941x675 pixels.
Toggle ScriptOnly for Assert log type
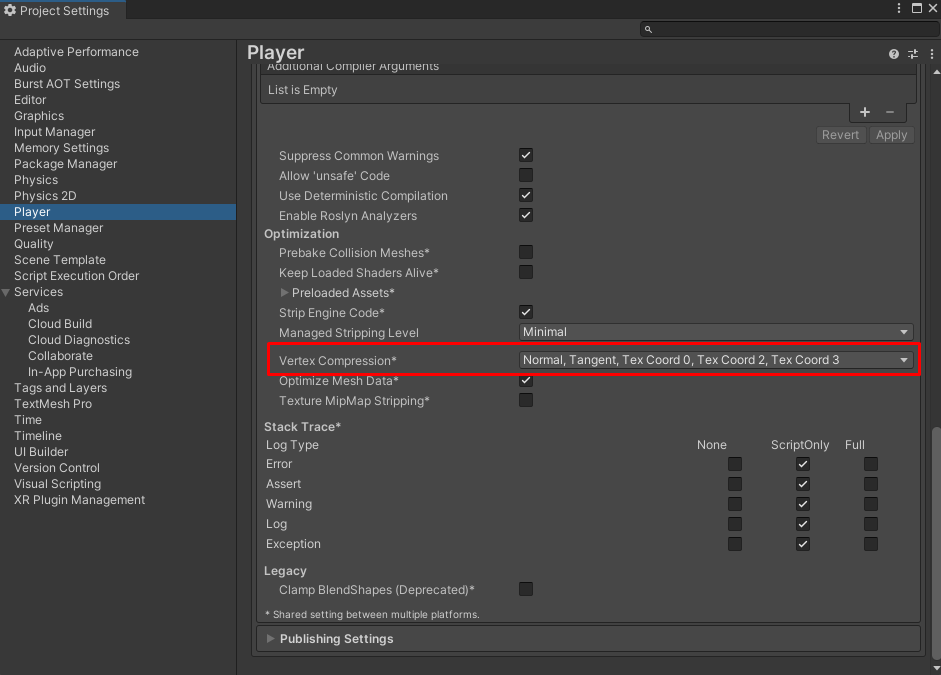802,484
